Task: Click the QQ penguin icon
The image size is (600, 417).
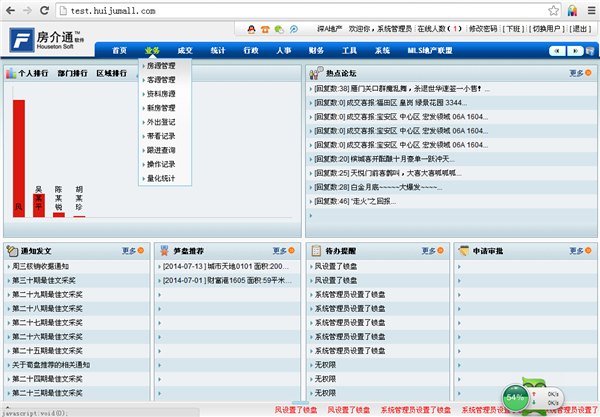Action: tap(251, 29)
